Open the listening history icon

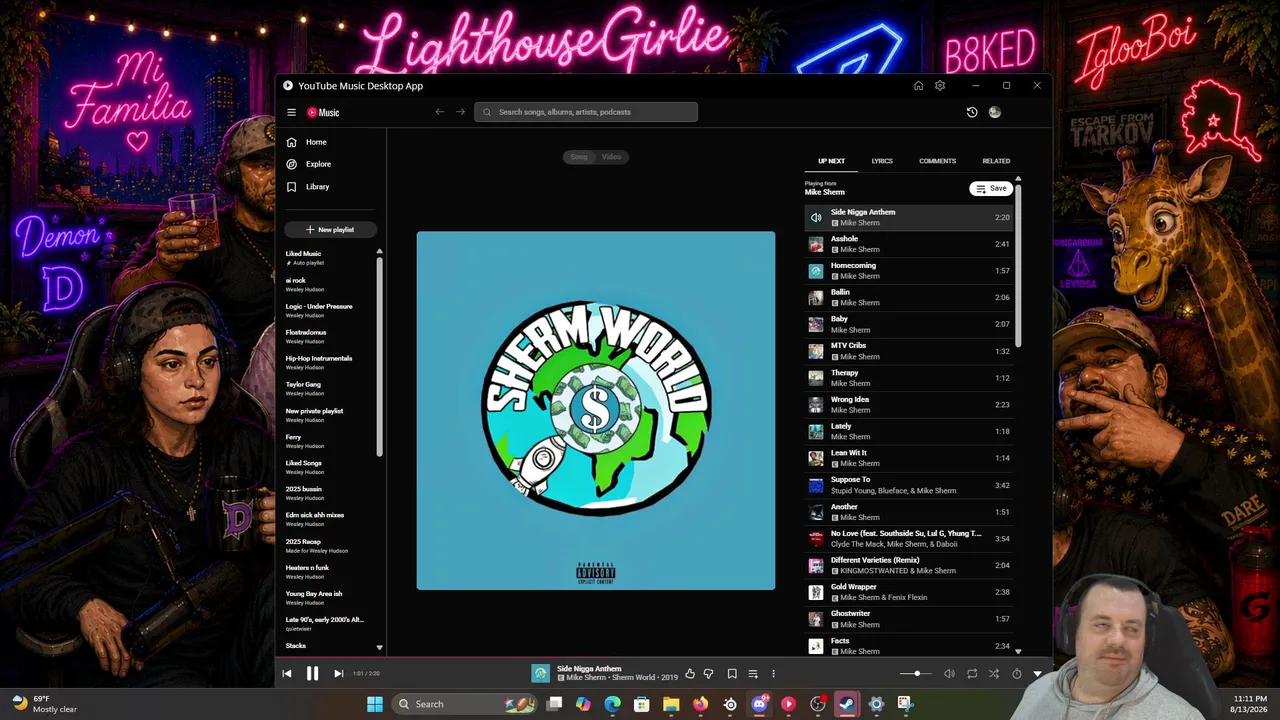(971, 112)
